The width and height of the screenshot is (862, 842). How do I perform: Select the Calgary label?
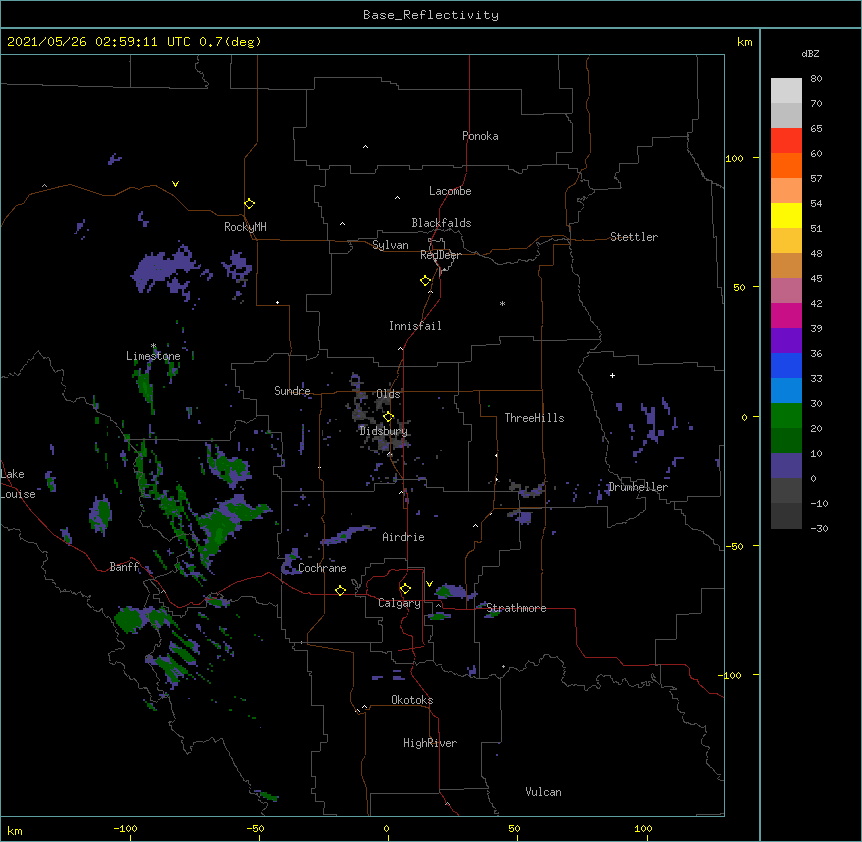point(400,603)
